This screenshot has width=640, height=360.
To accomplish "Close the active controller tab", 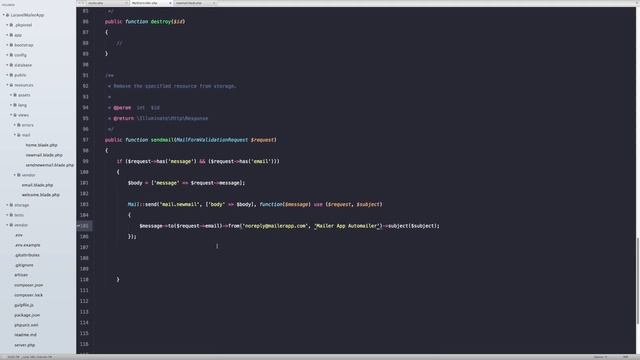I will 170,3.
